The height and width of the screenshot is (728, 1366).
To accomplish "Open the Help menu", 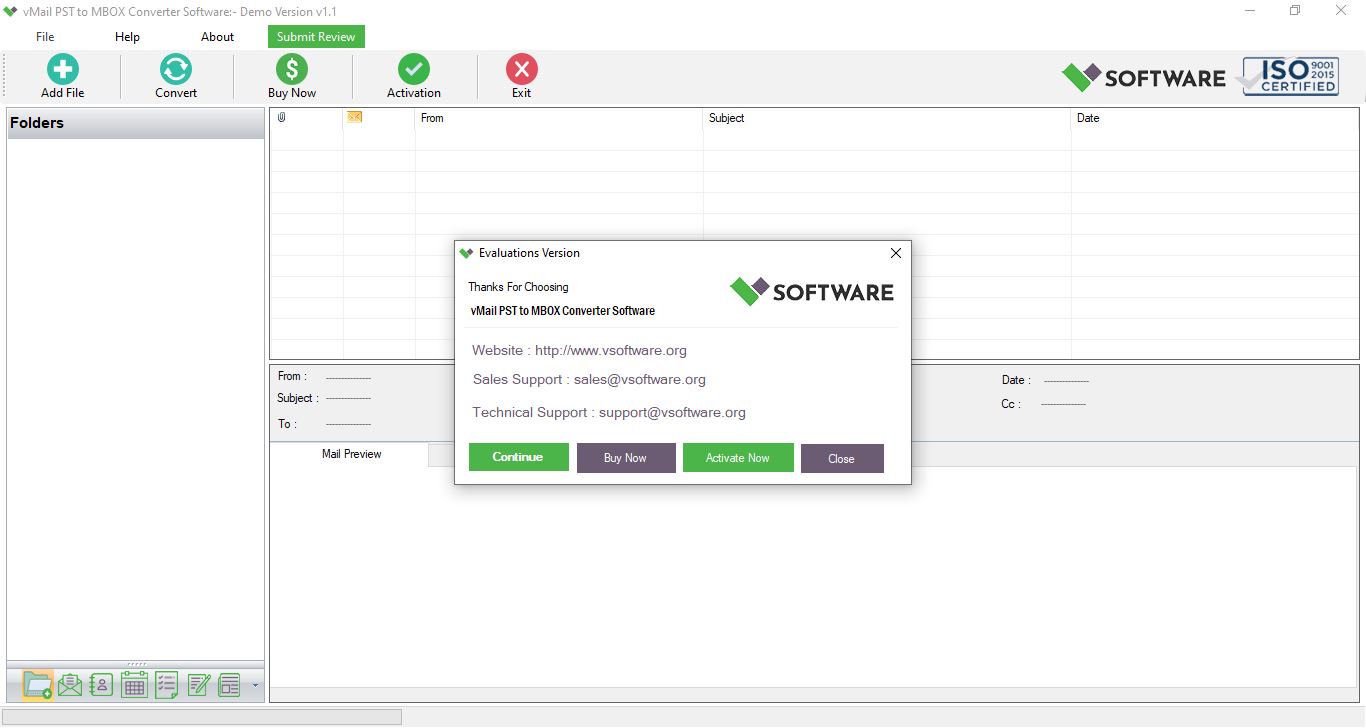I will point(127,37).
